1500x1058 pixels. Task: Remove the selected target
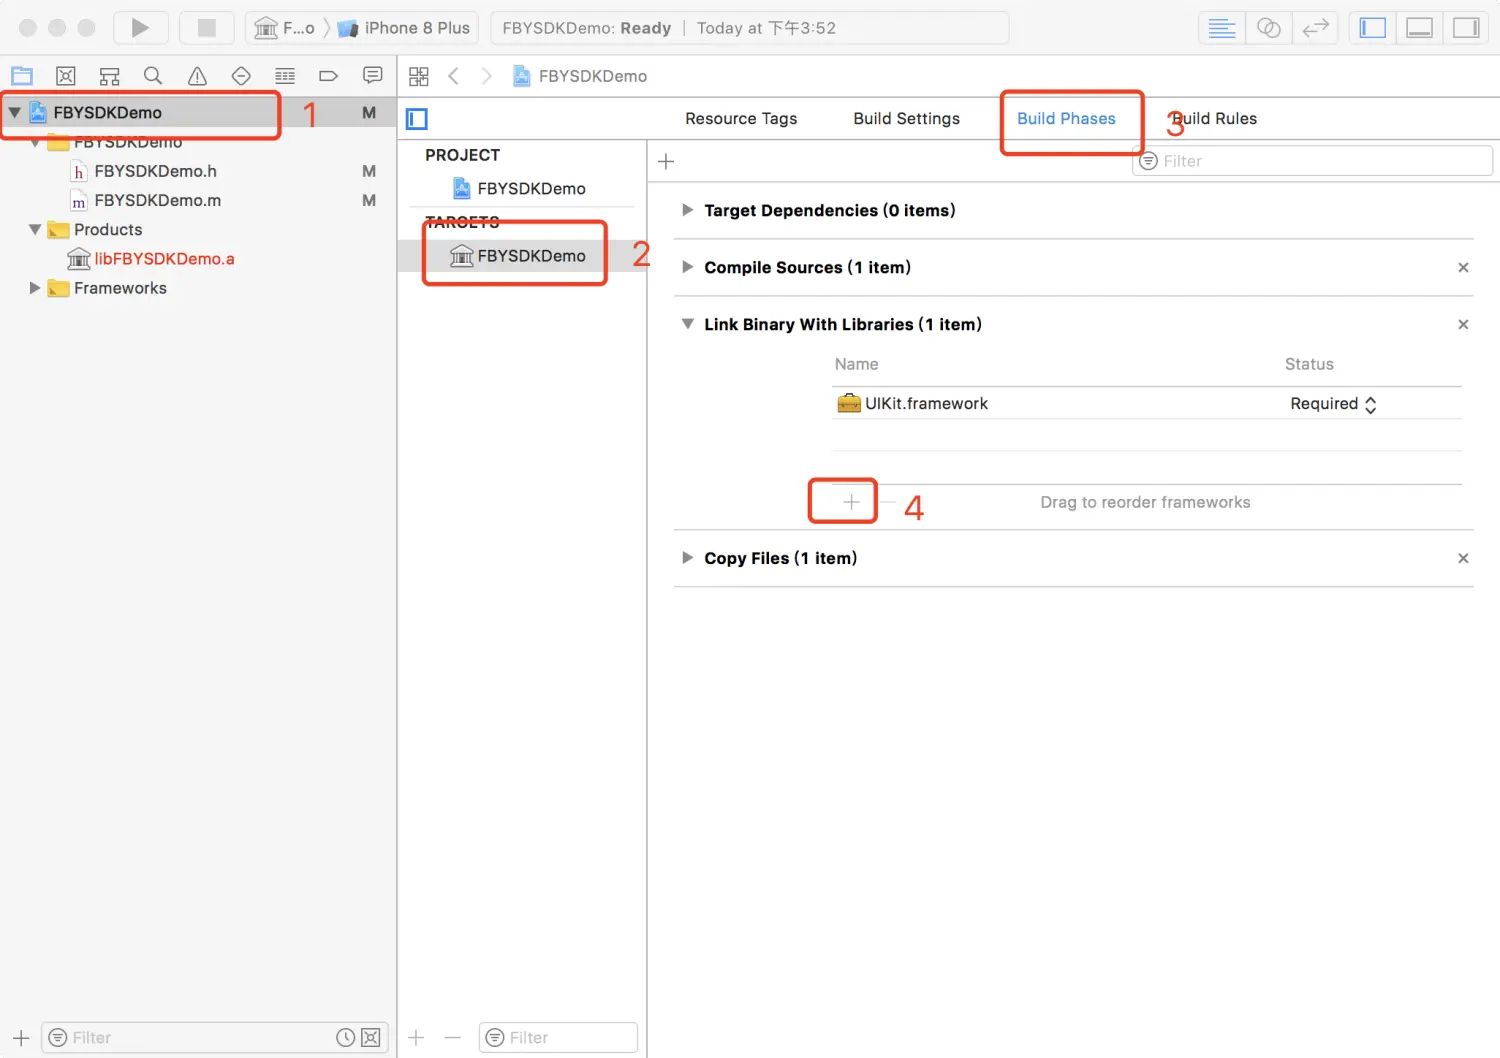[452, 1038]
